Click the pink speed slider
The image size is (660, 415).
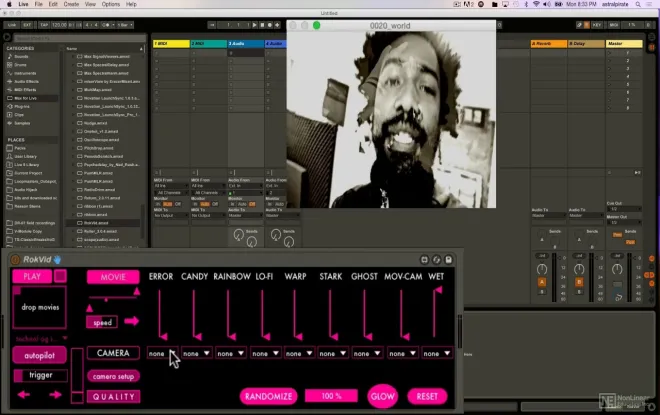point(102,322)
